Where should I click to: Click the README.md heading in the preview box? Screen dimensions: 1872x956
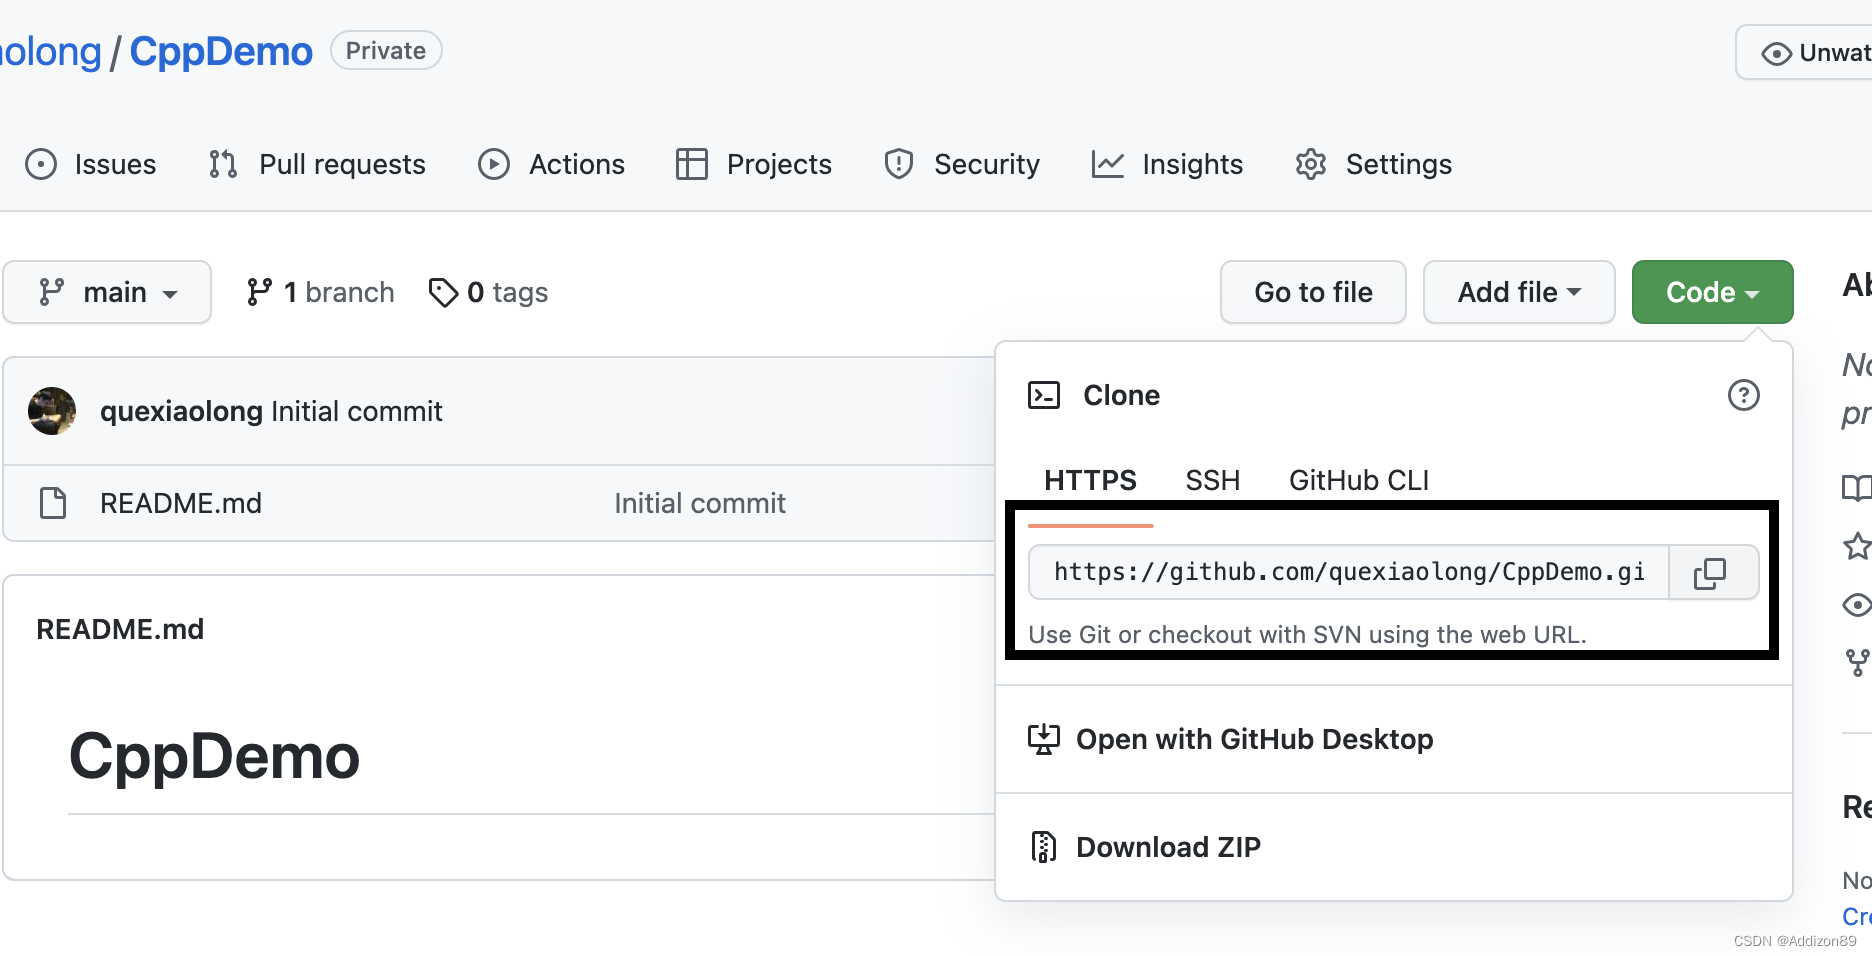120,629
